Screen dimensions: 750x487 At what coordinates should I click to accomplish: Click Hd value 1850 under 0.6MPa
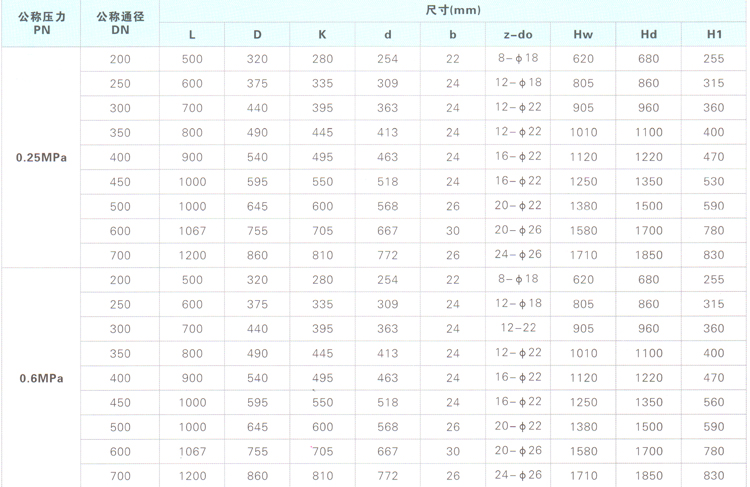point(649,476)
